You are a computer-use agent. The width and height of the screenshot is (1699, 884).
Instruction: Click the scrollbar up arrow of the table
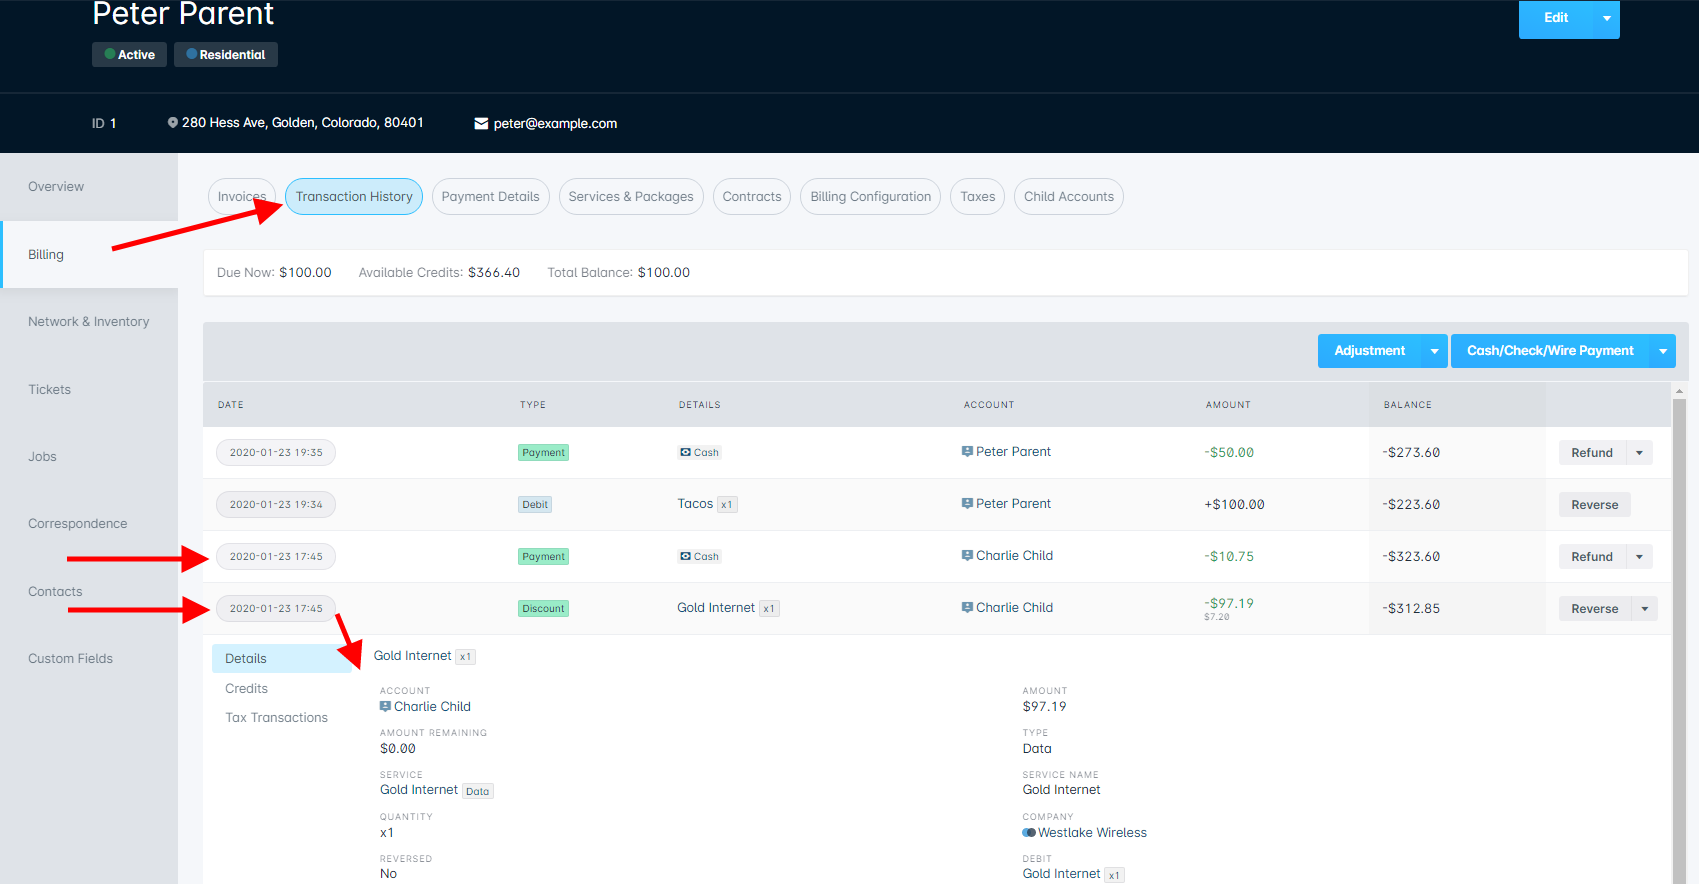click(1679, 391)
